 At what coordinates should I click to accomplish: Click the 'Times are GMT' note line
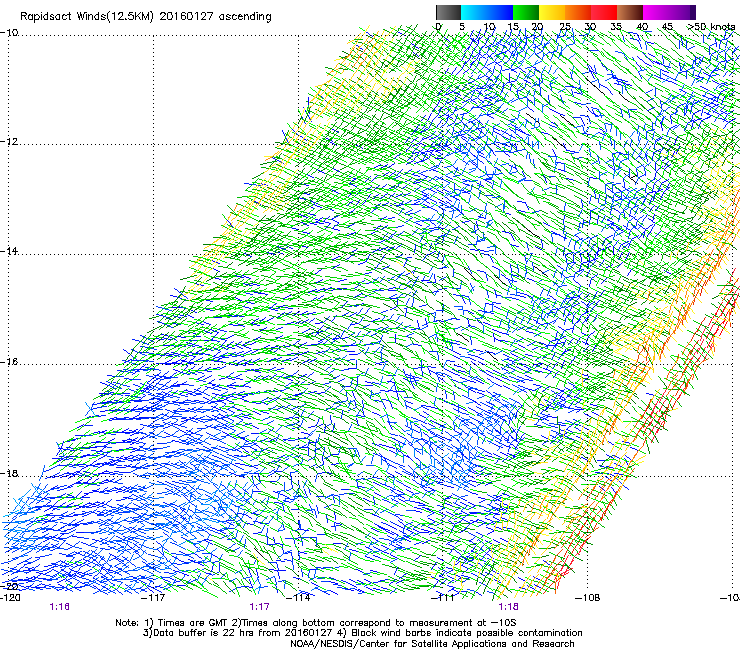click(316, 623)
